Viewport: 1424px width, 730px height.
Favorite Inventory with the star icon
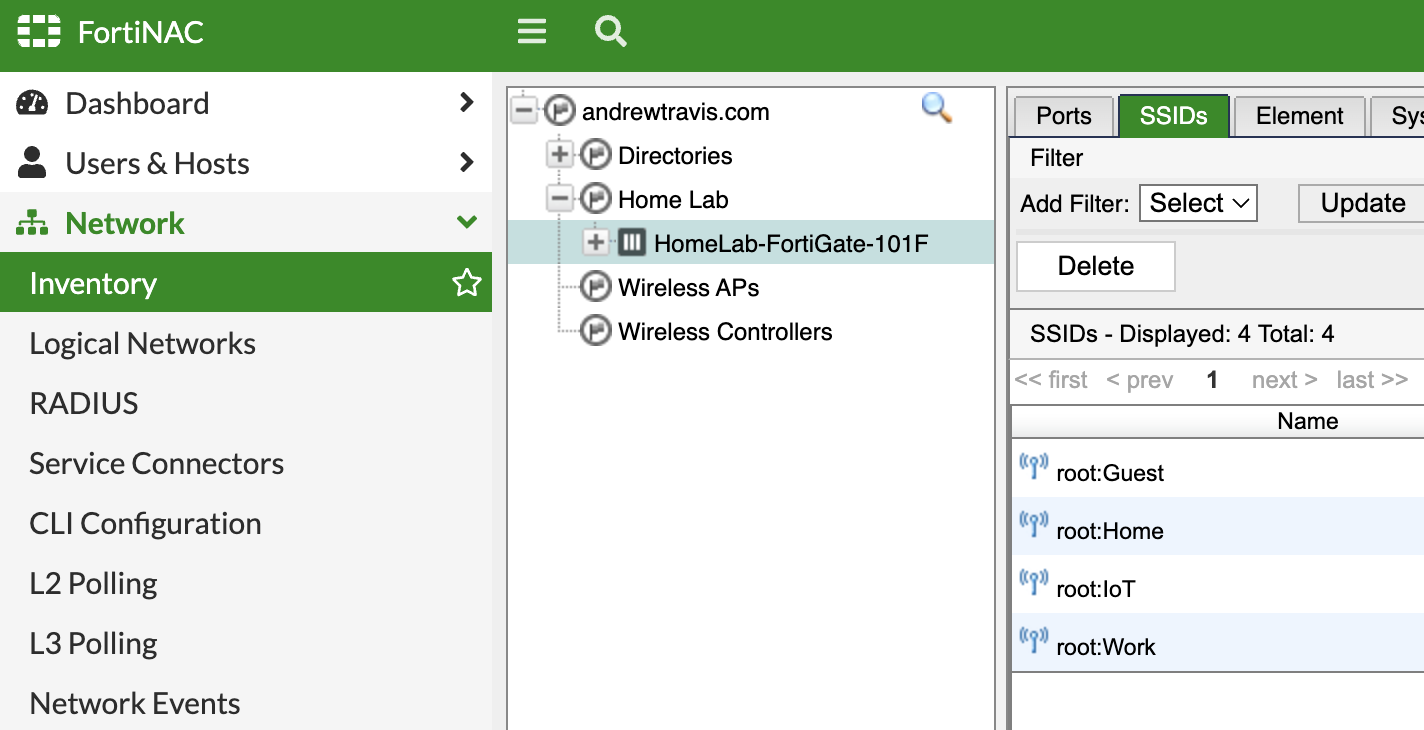coord(466,284)
